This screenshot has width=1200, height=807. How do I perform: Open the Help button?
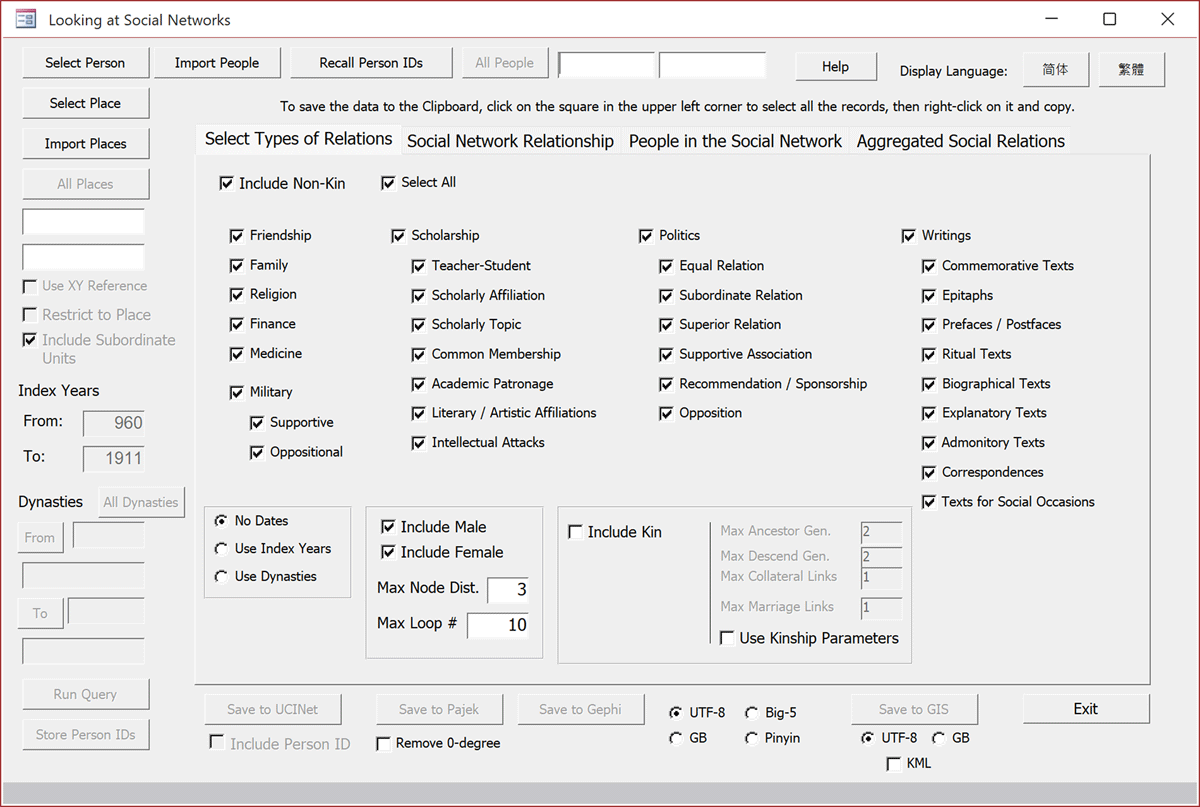[x=835, y=67]
